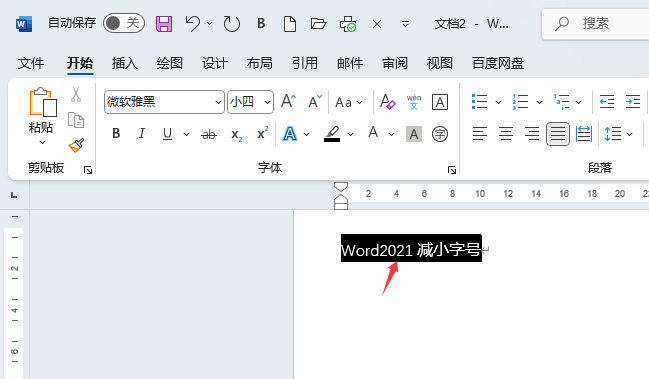This screenshot has width=649, height=379.
Task: Open clipboard pane dialog launcher
Action: tap(88, 170)
